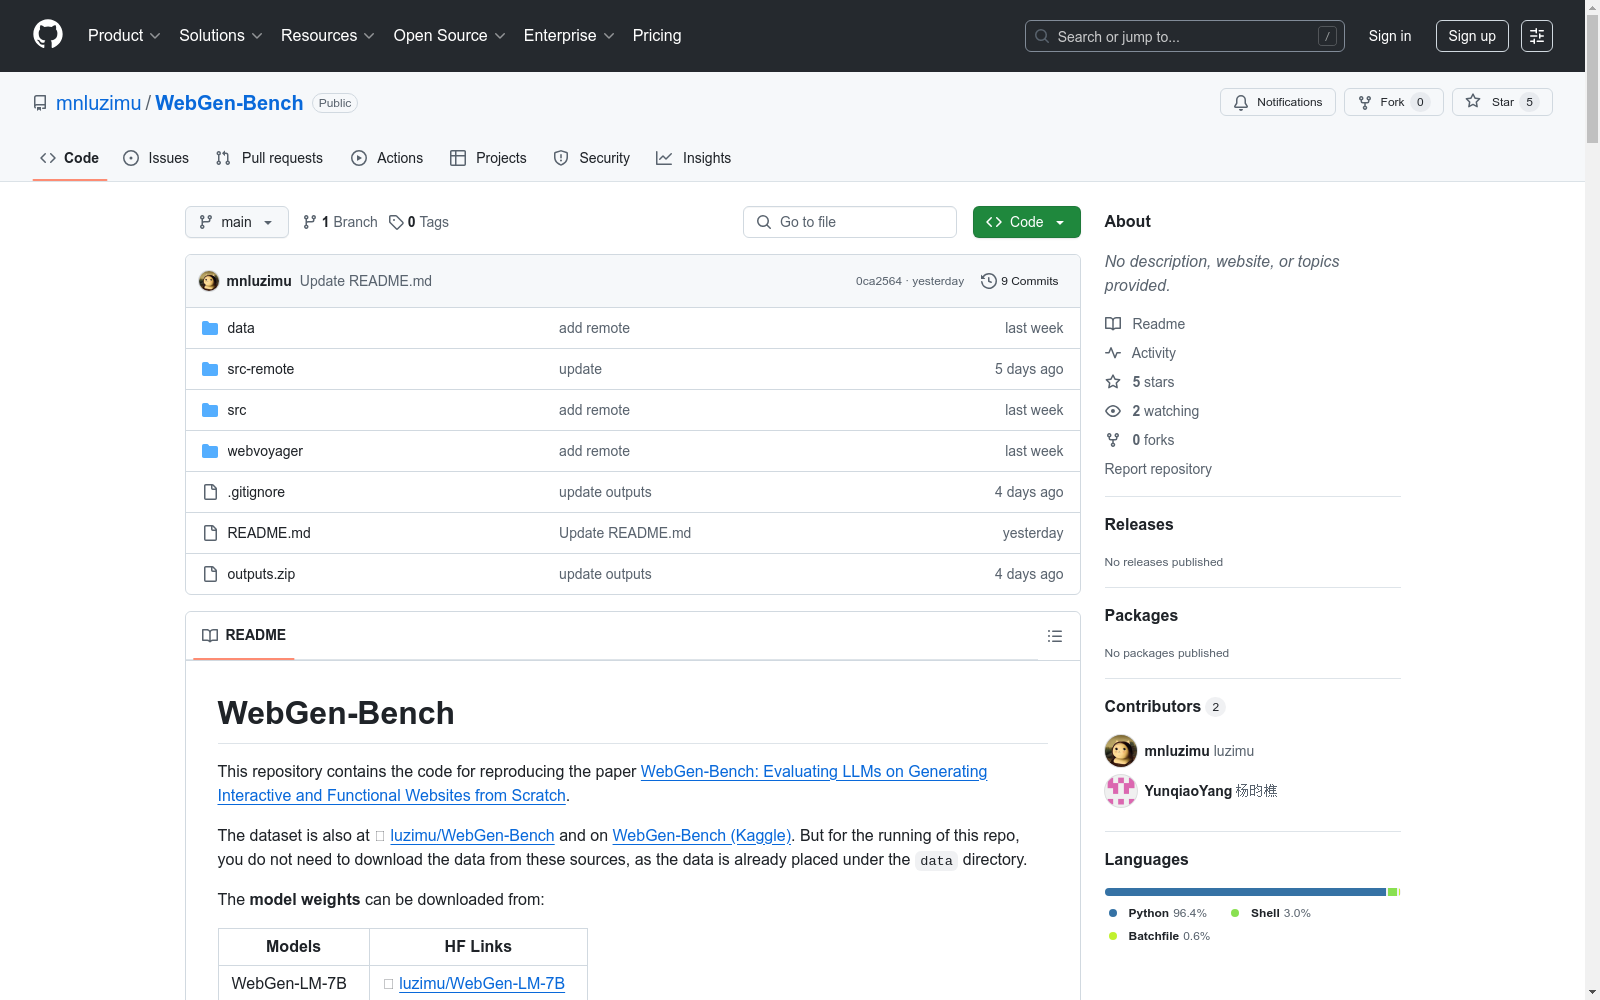Screen dimensions: 1600x1000
Task: Open the Actions tab
Action: pos(387,158)
